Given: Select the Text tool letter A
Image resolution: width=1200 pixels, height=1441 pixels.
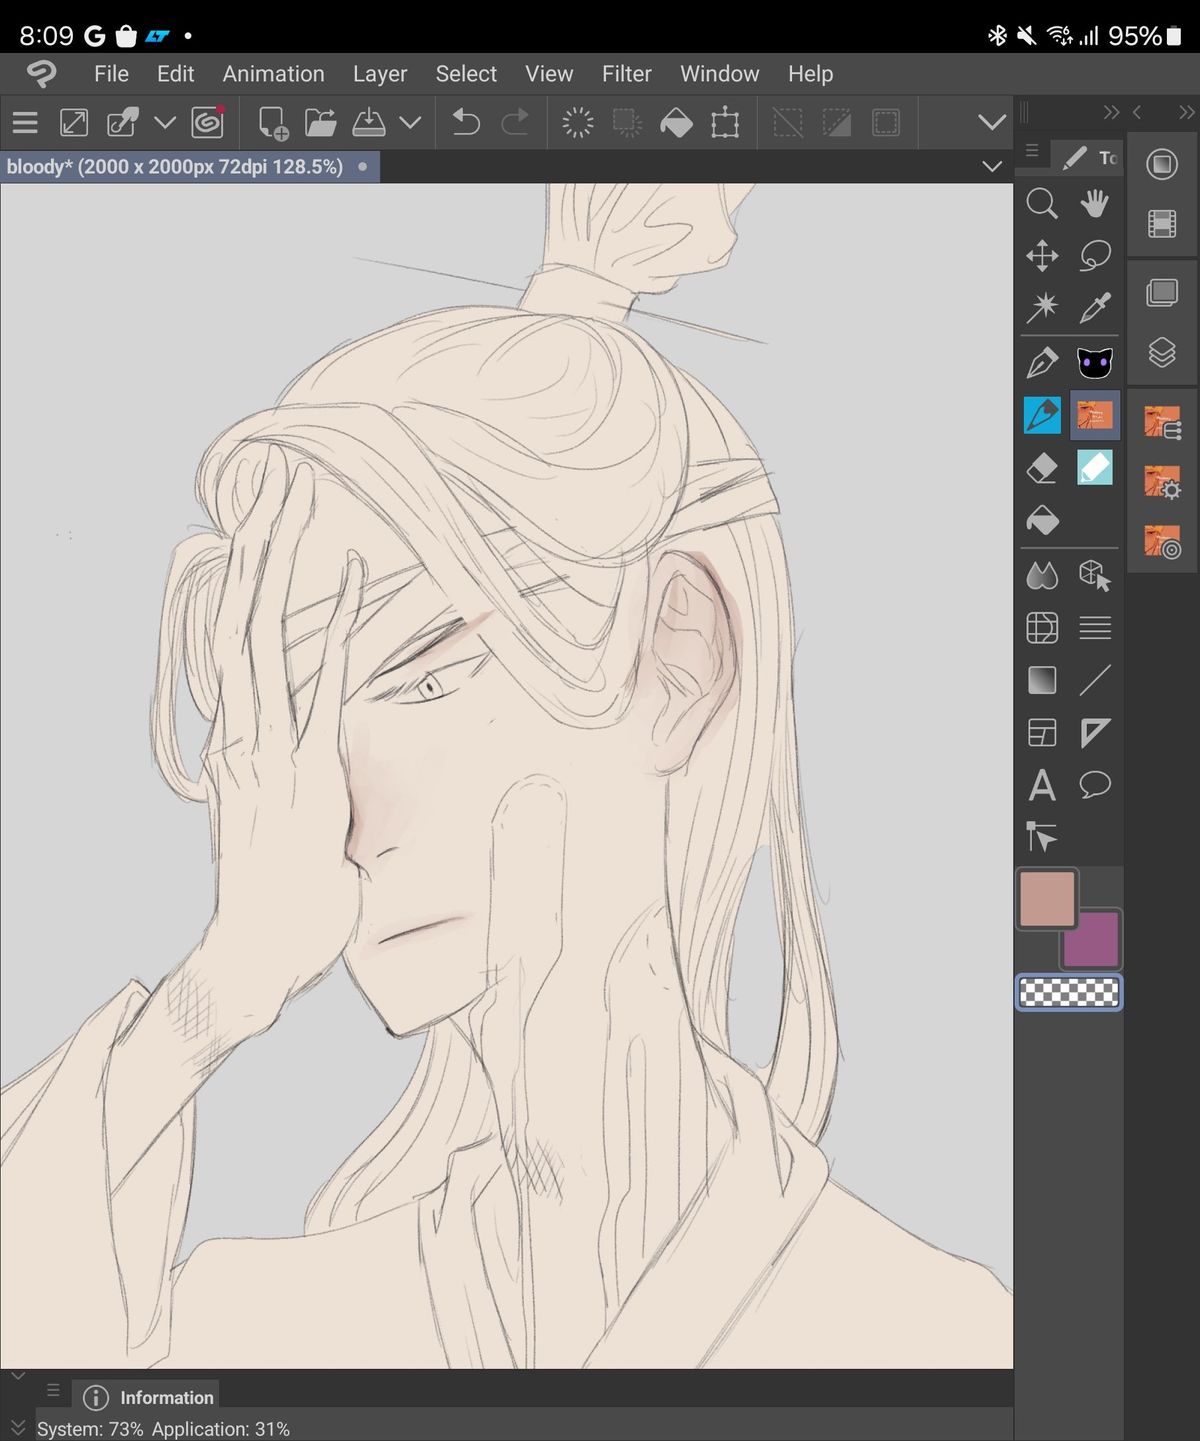Looking at the screenshot, I should 1042,785.
